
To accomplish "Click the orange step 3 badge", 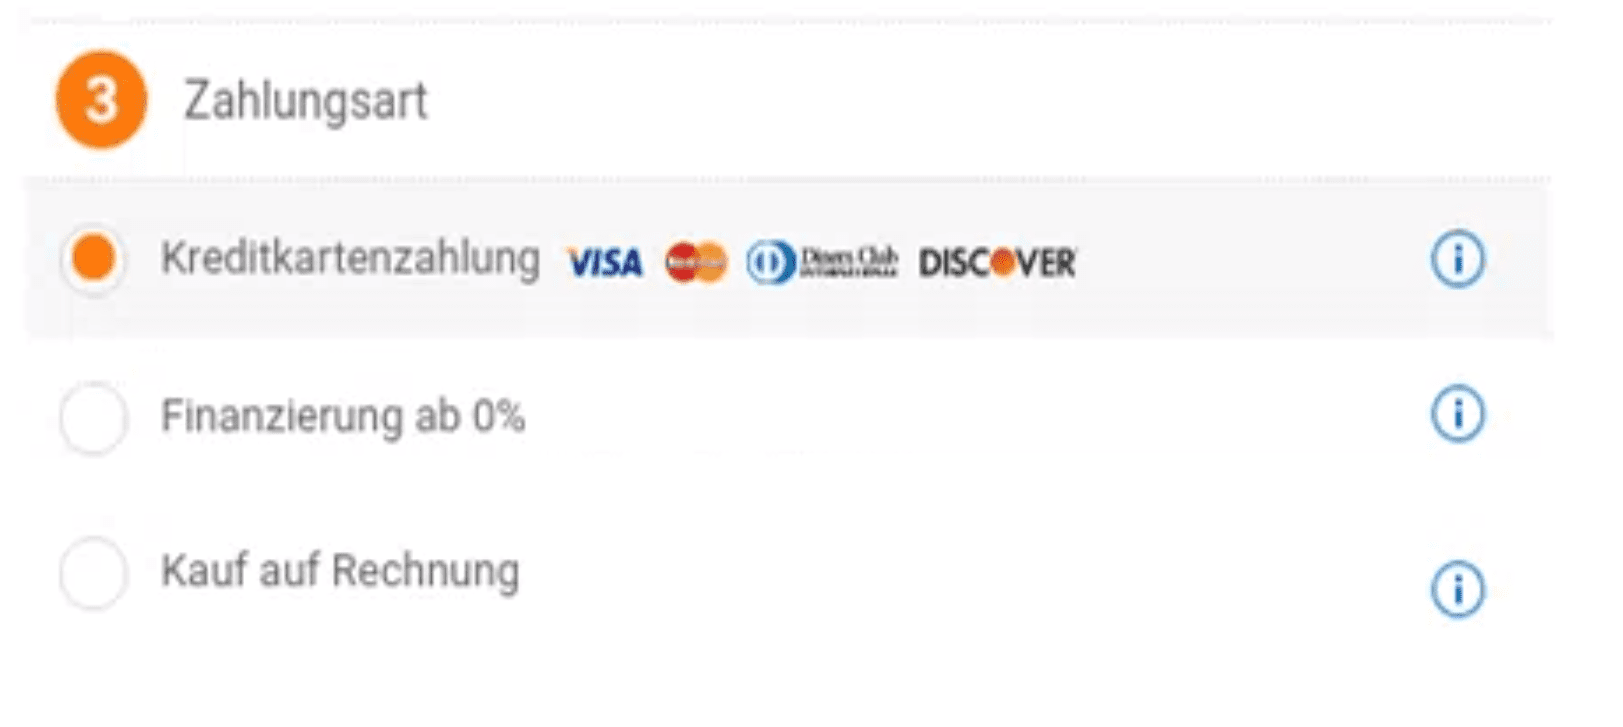I will (101, 100).
